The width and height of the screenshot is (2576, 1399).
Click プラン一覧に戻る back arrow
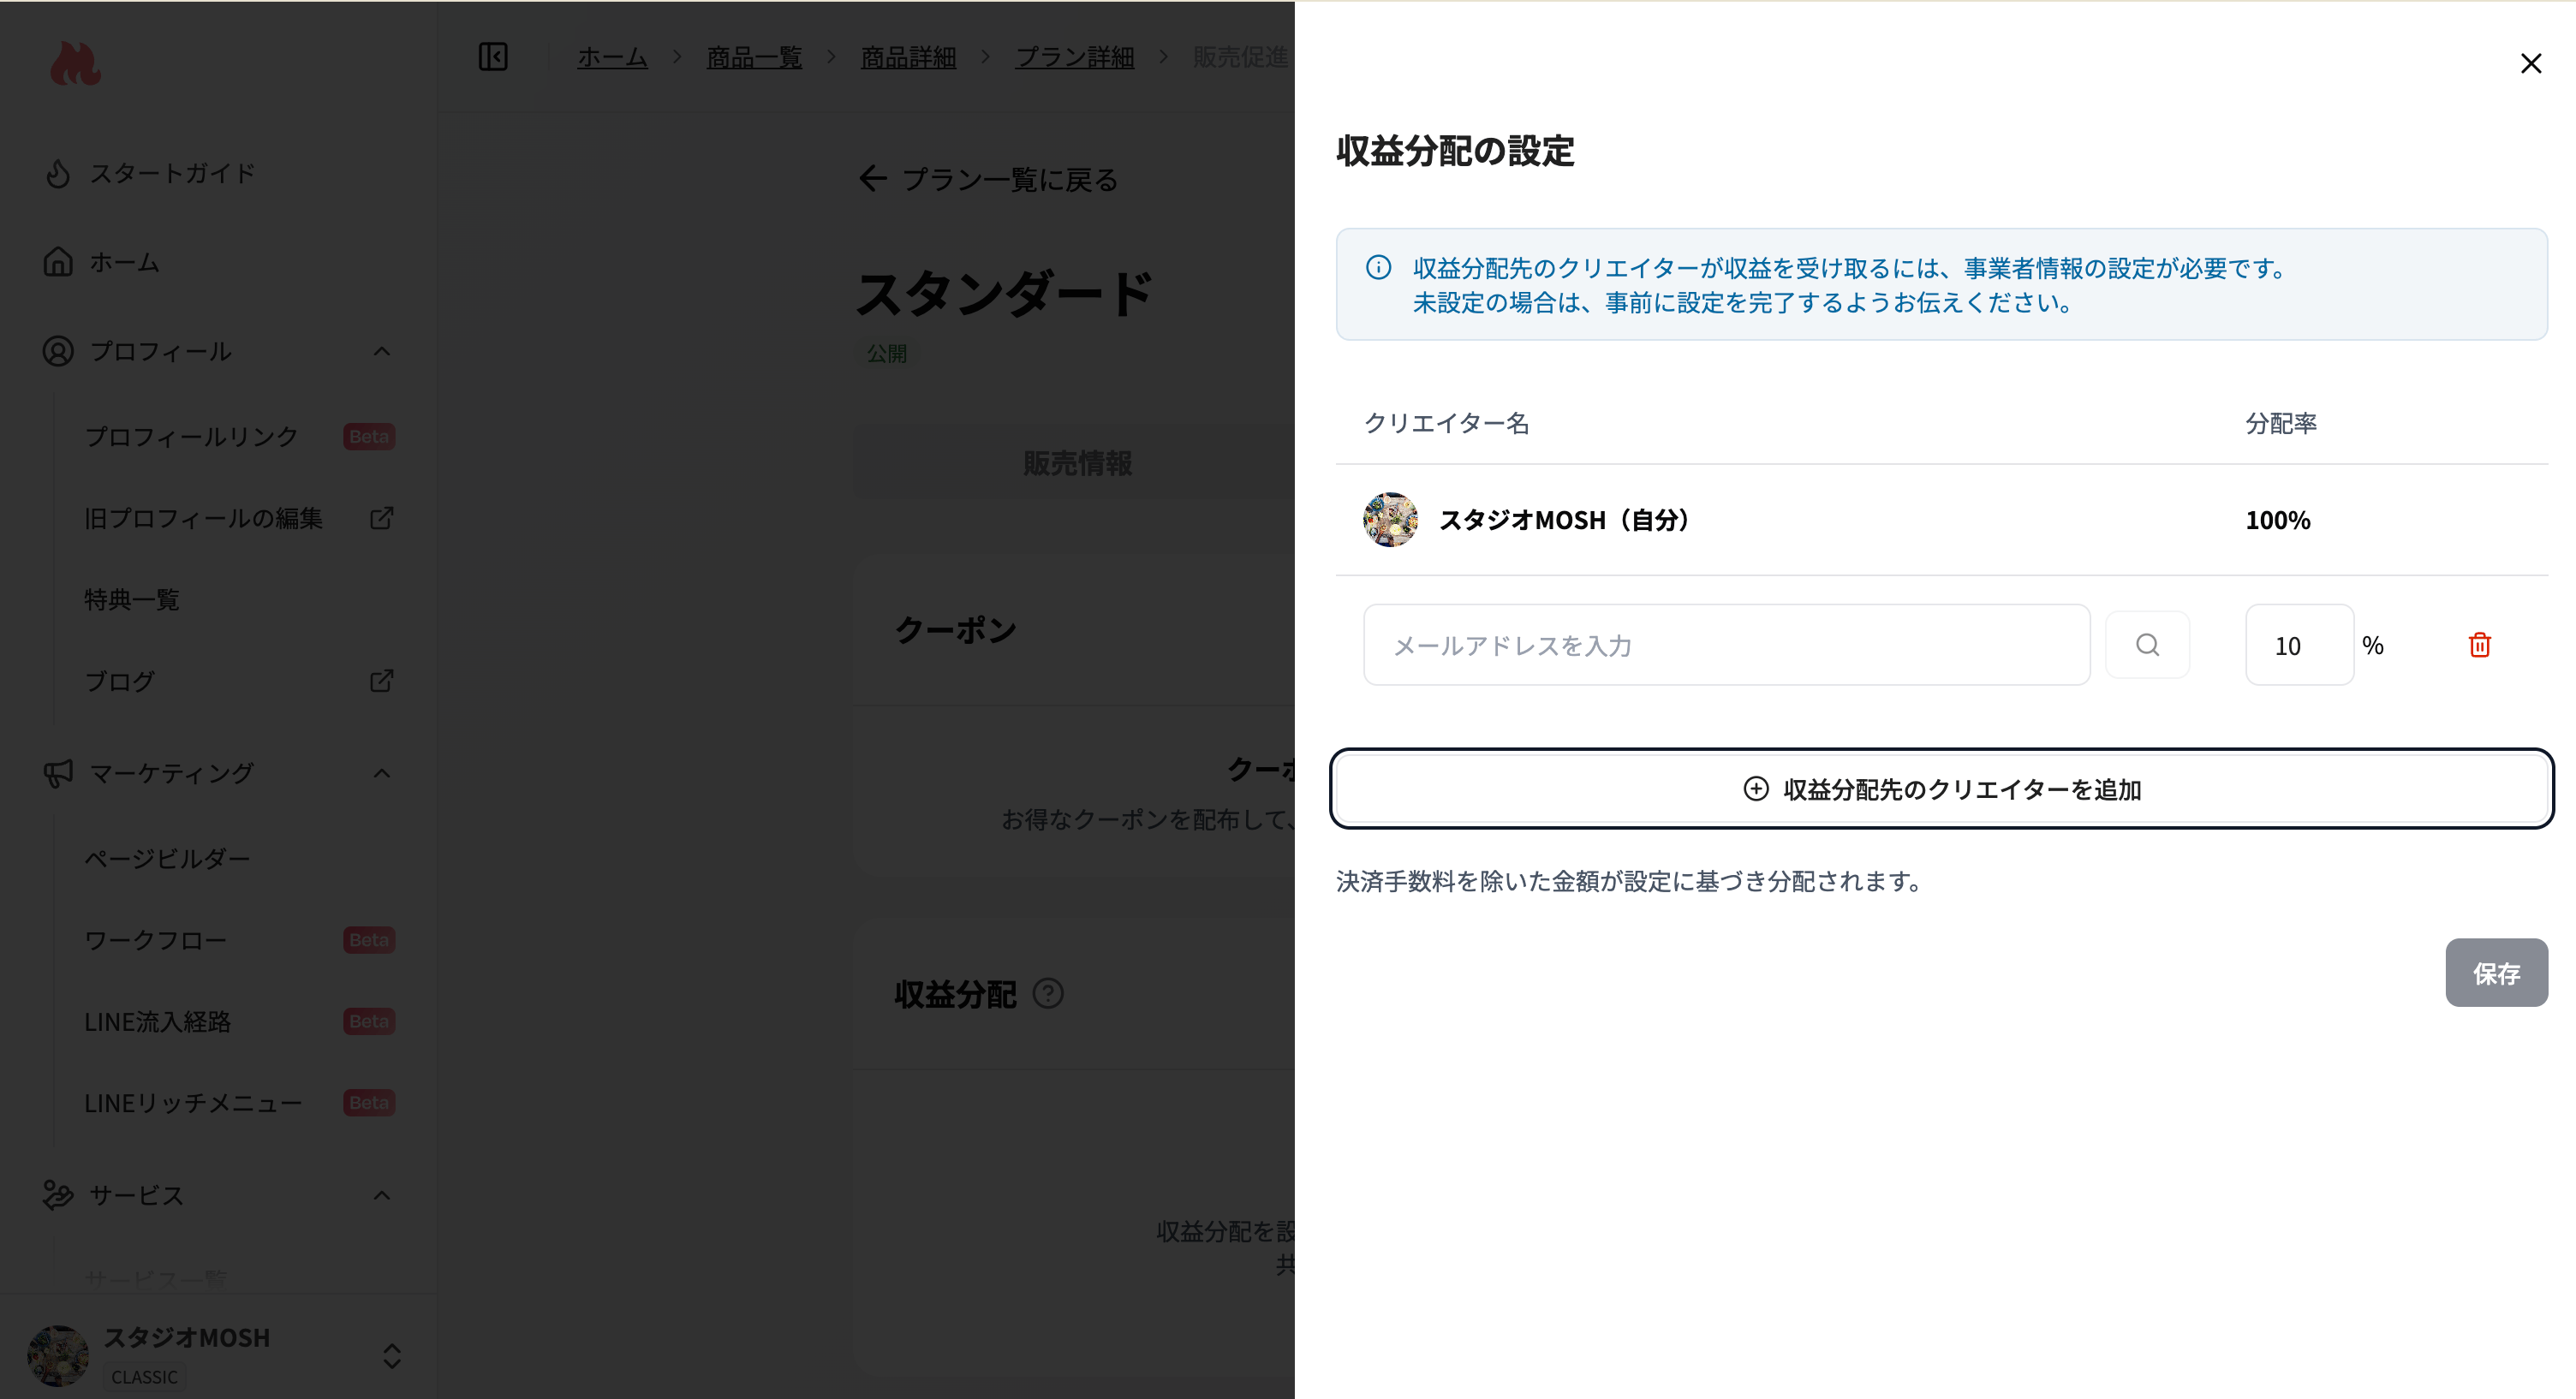click(x=872, y=179)
